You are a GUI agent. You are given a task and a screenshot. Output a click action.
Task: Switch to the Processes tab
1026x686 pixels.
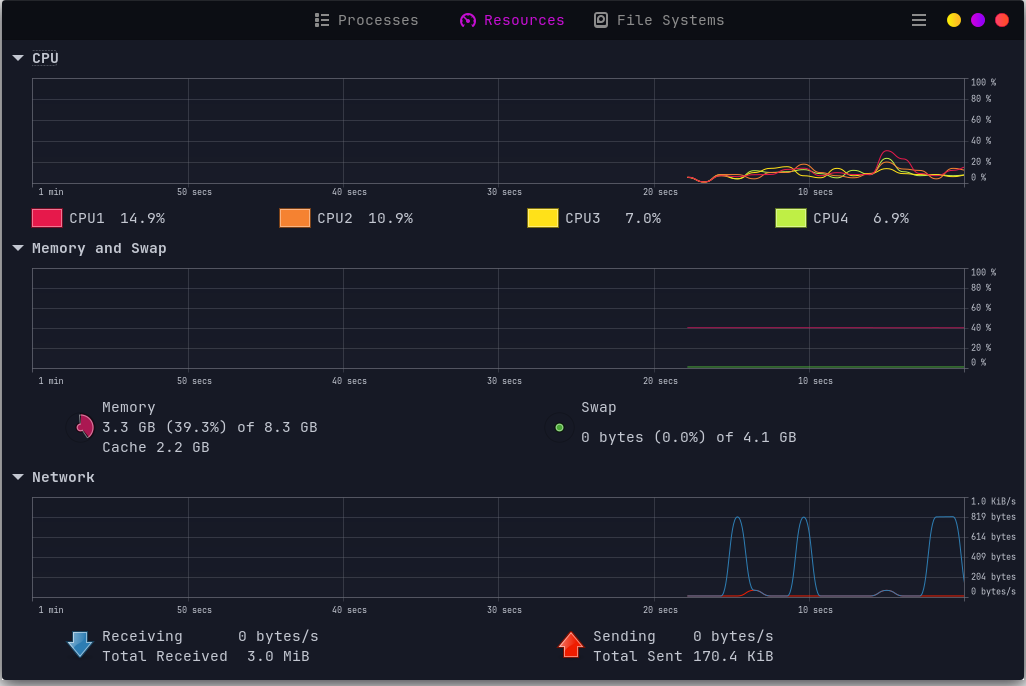click(366, 19)
